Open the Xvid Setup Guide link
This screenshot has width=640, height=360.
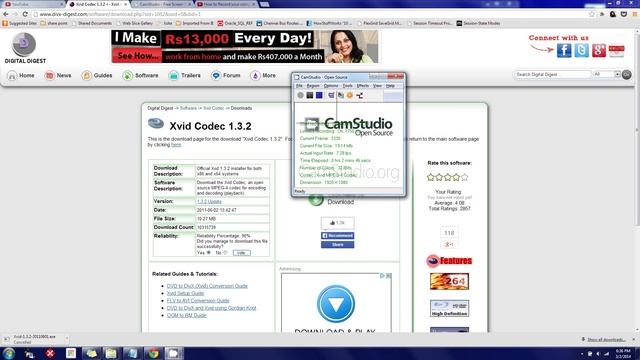point(185,293)
